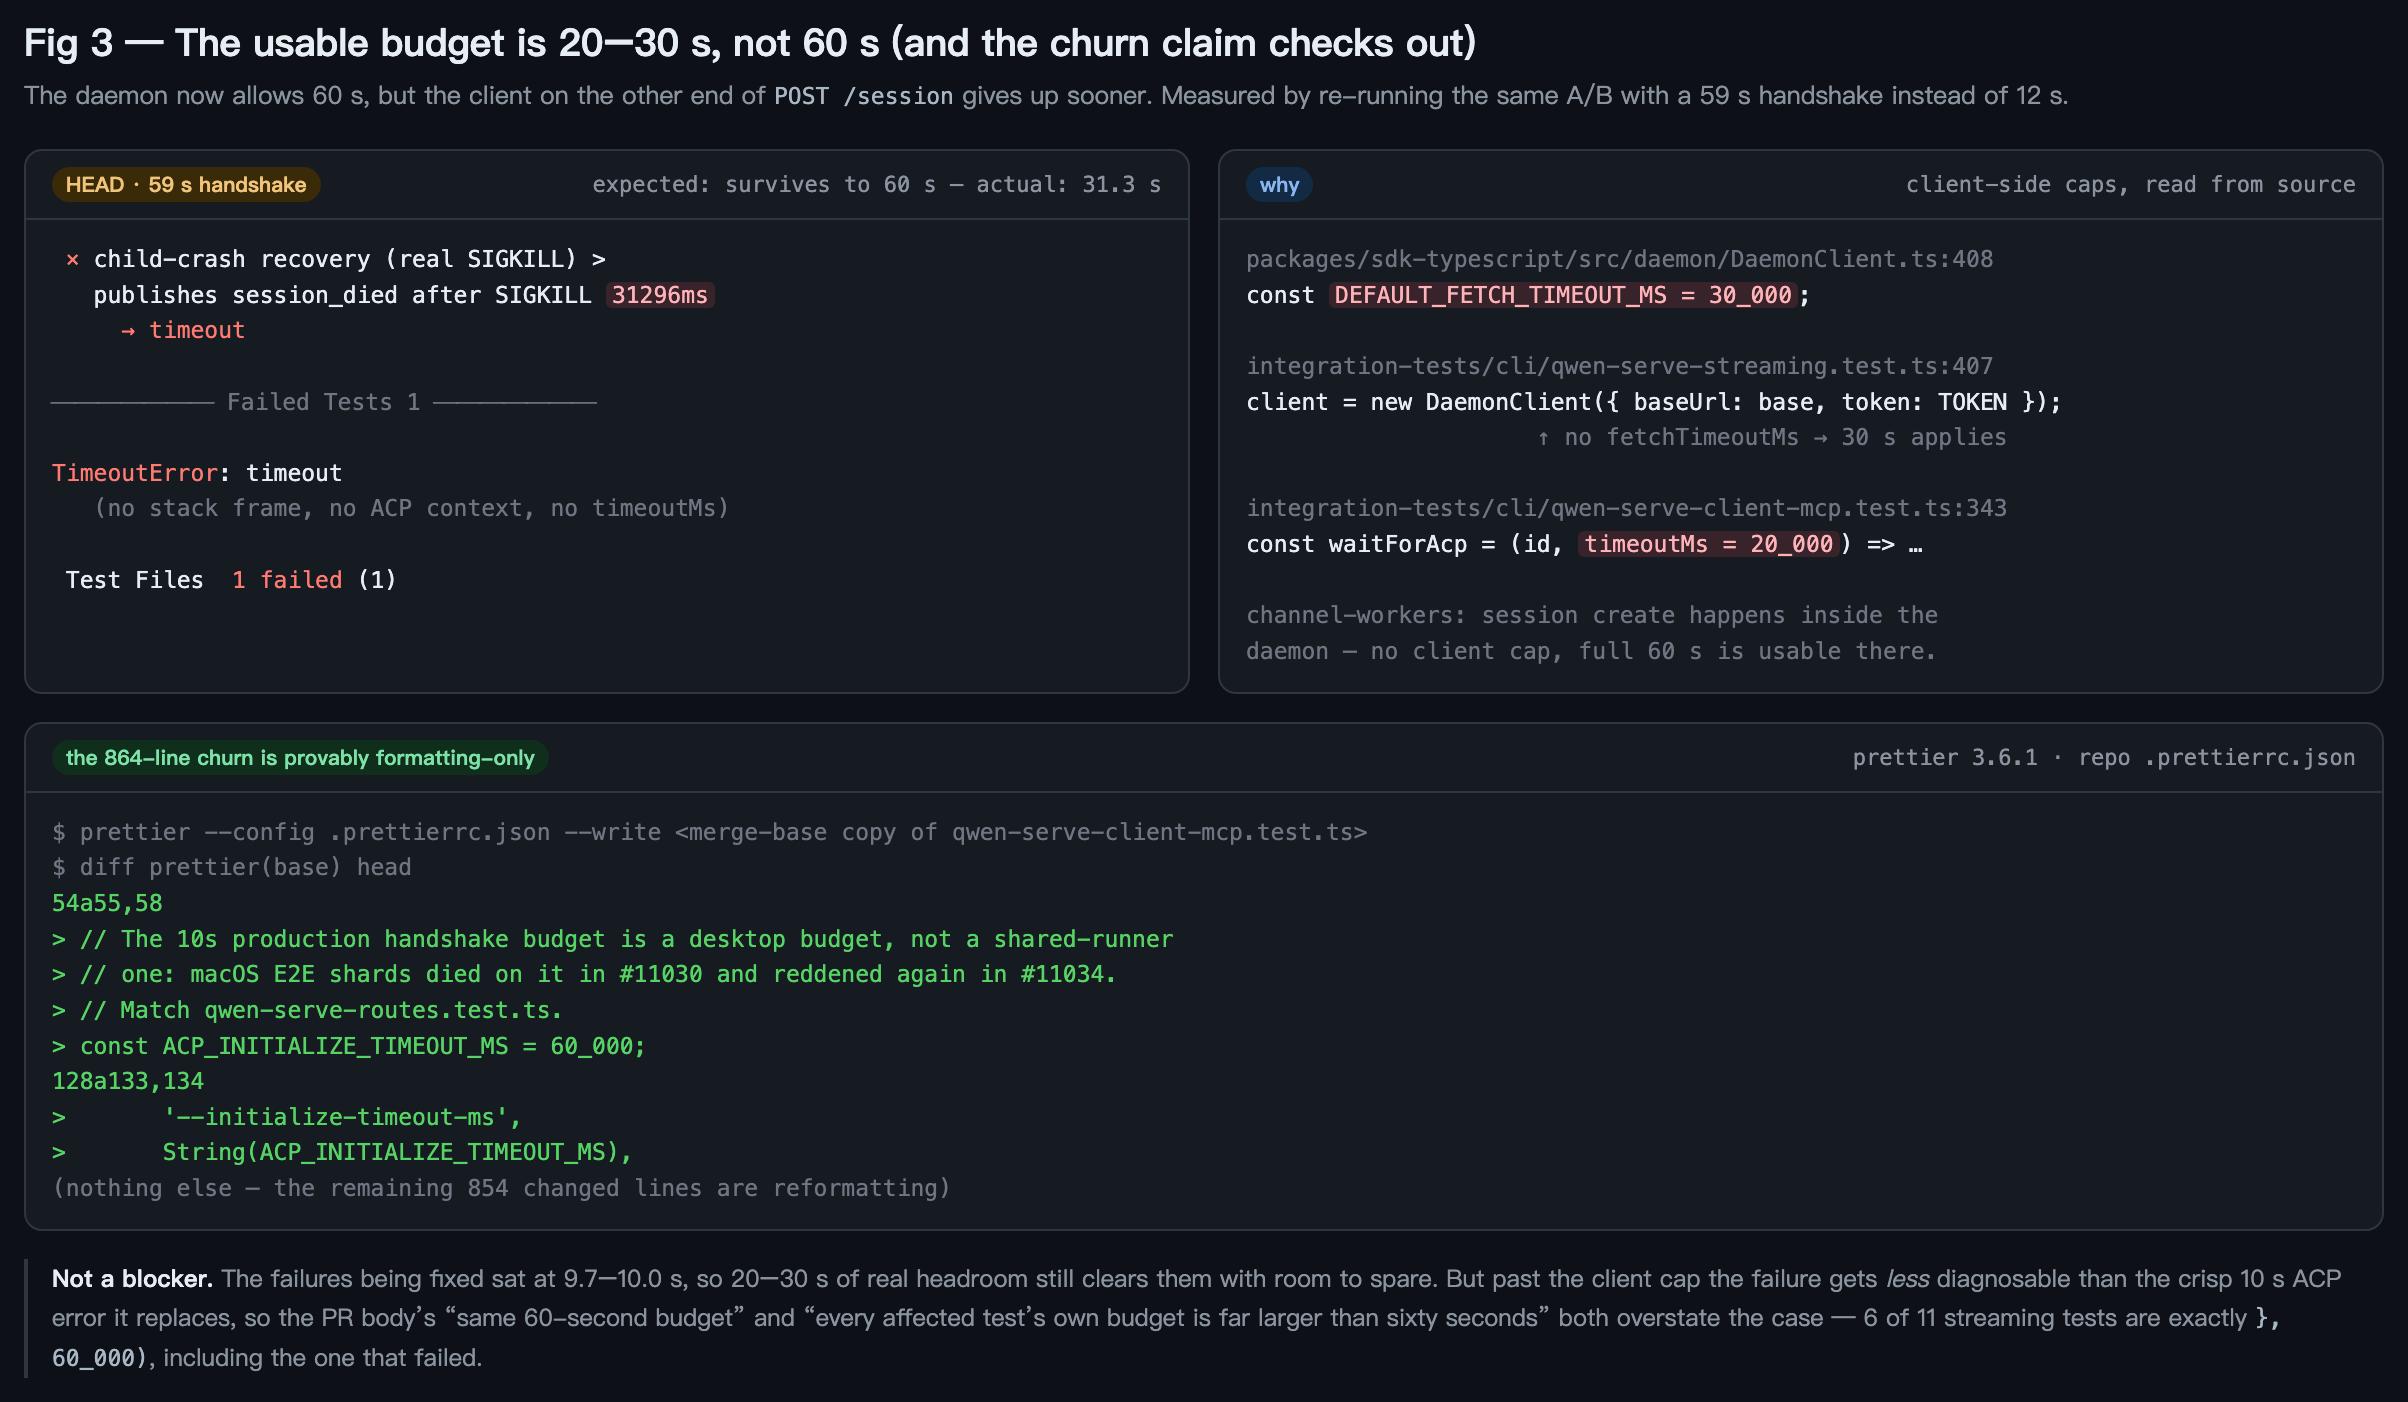2408x1402 pixels.
Task: Click the red arrow before timeout
Action: point(128,331)
